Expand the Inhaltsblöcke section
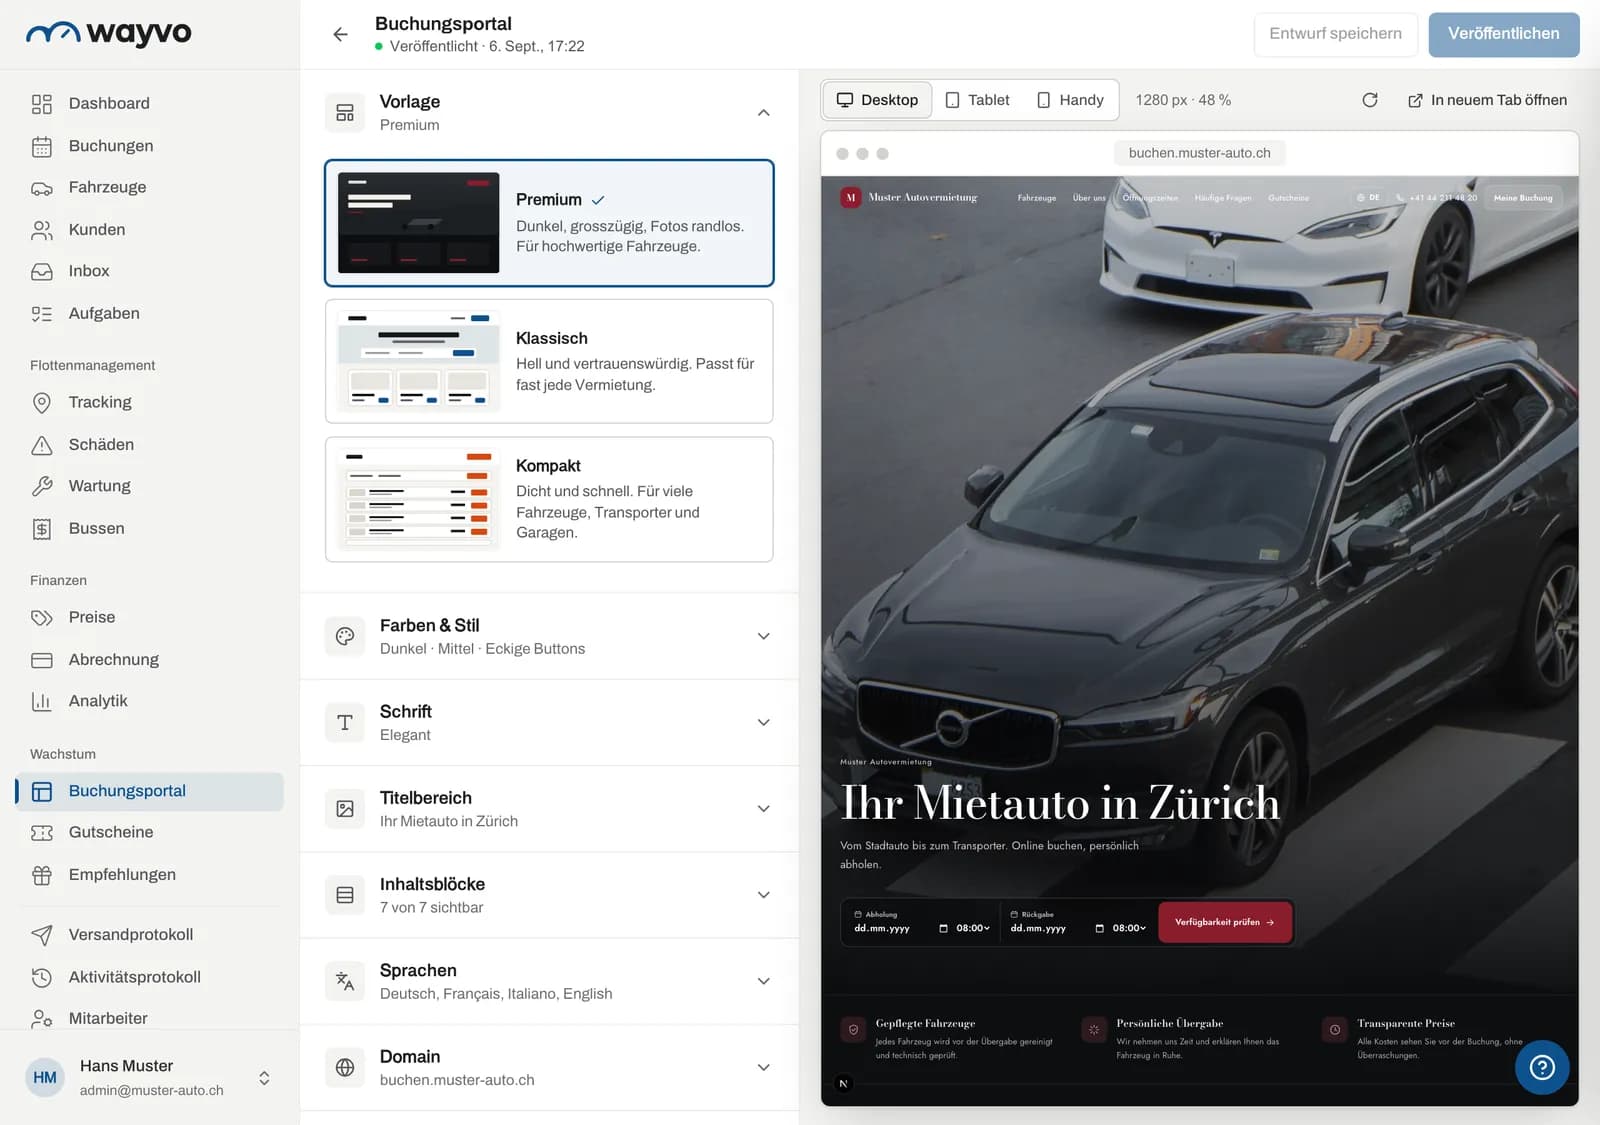This screenshot has width=1600, height=1125. tap(549, 895)
